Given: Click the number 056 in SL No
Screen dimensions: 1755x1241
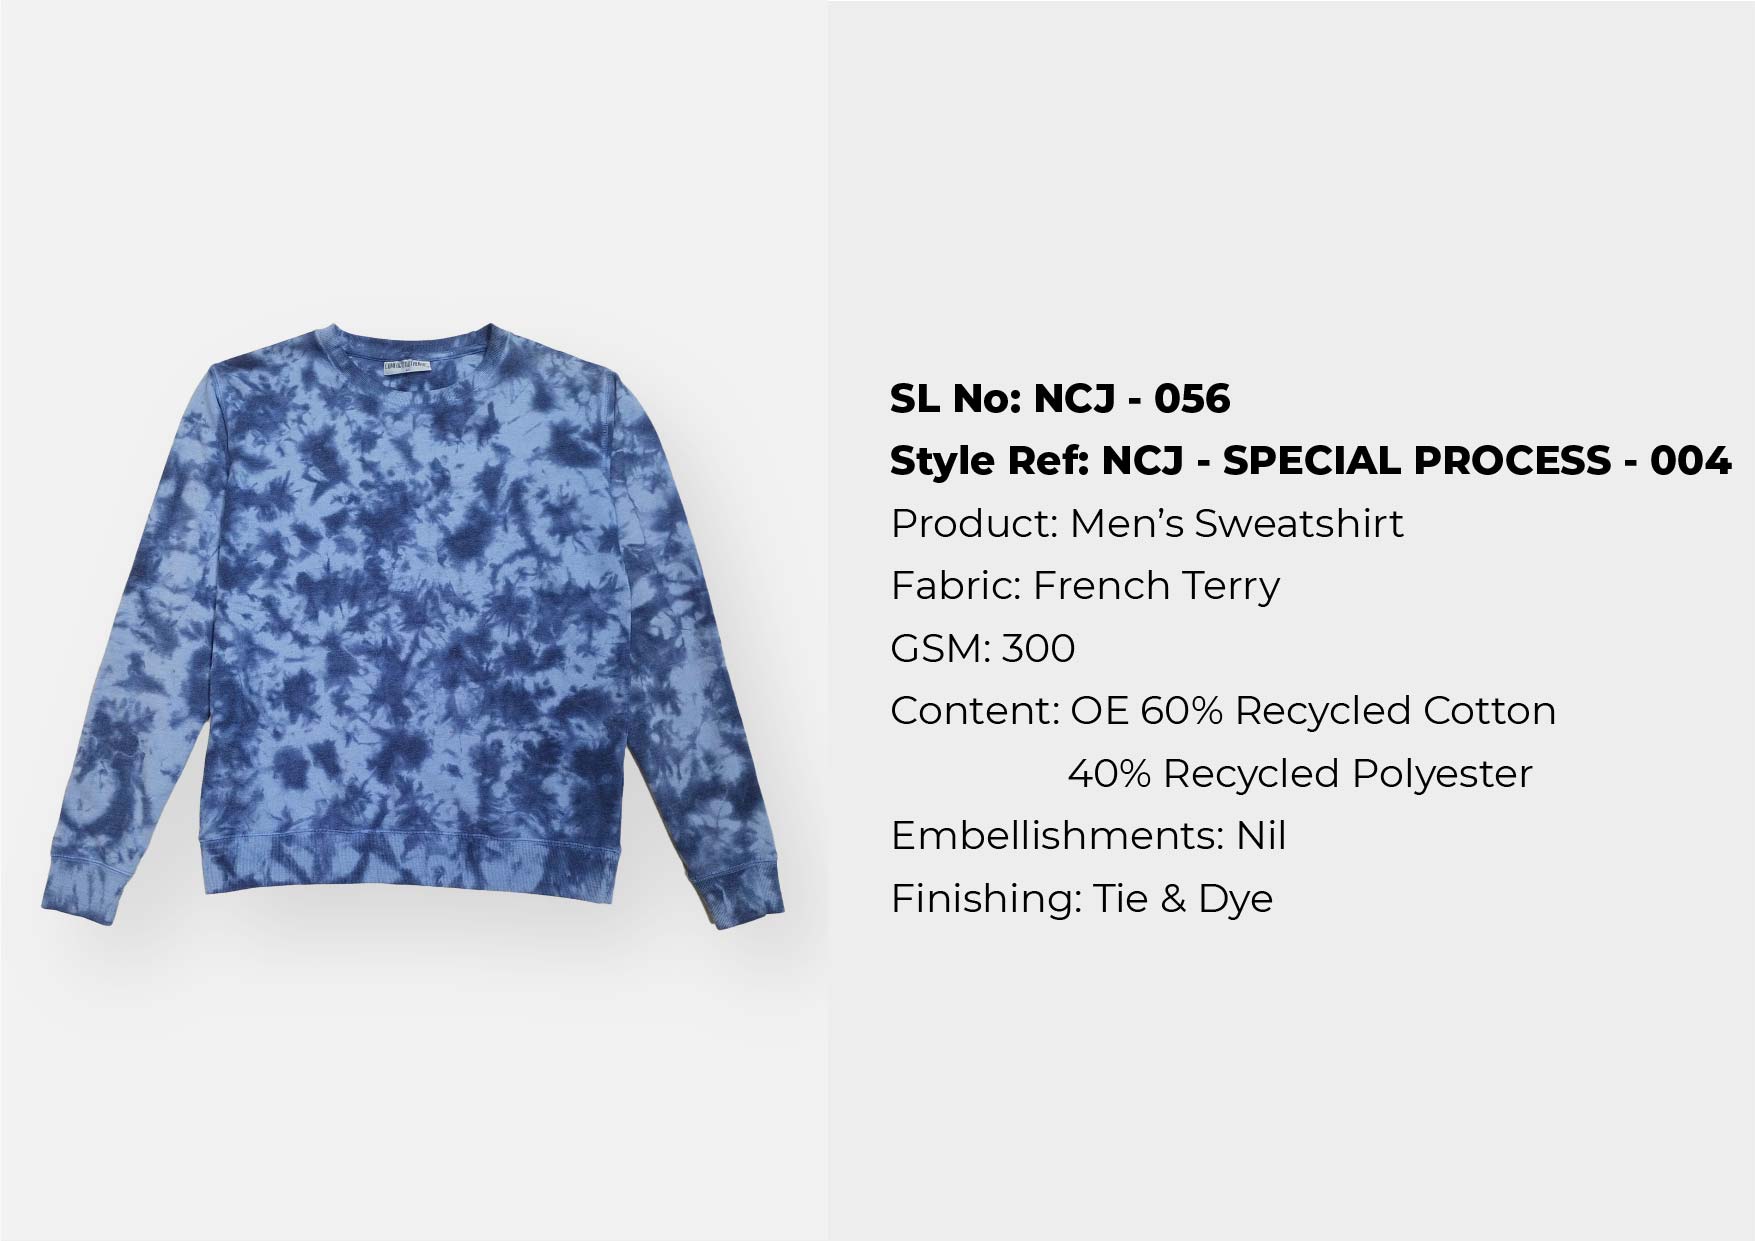Looking at the screenshot, I should coord(1192,398).
